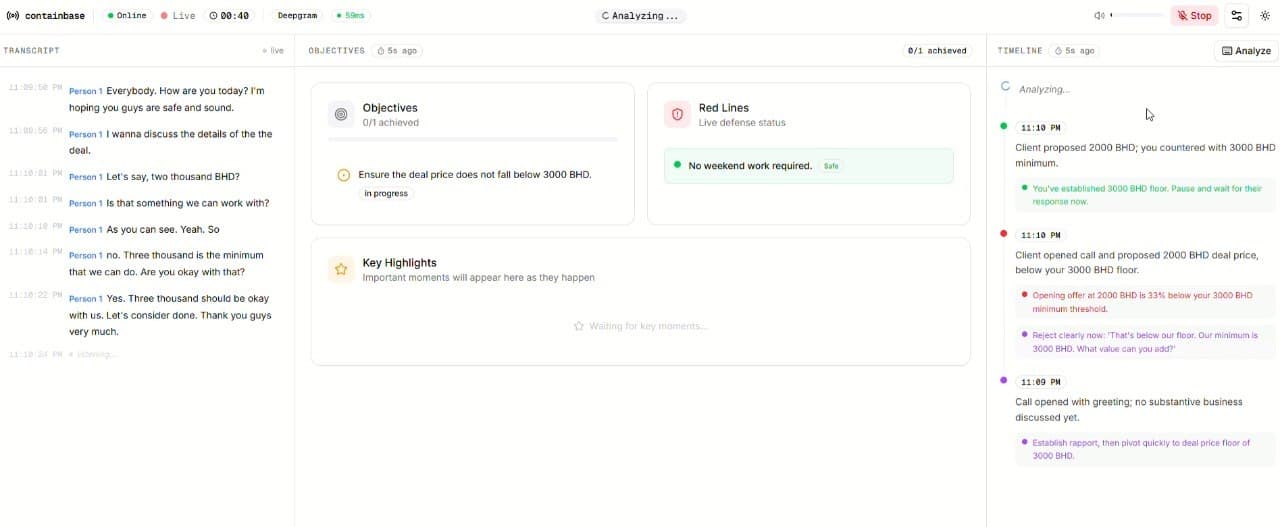Image resolution: width=1280 pixels, height=527 pixels.
Task: Click the in progress status tag
Action: coord(386,193)
